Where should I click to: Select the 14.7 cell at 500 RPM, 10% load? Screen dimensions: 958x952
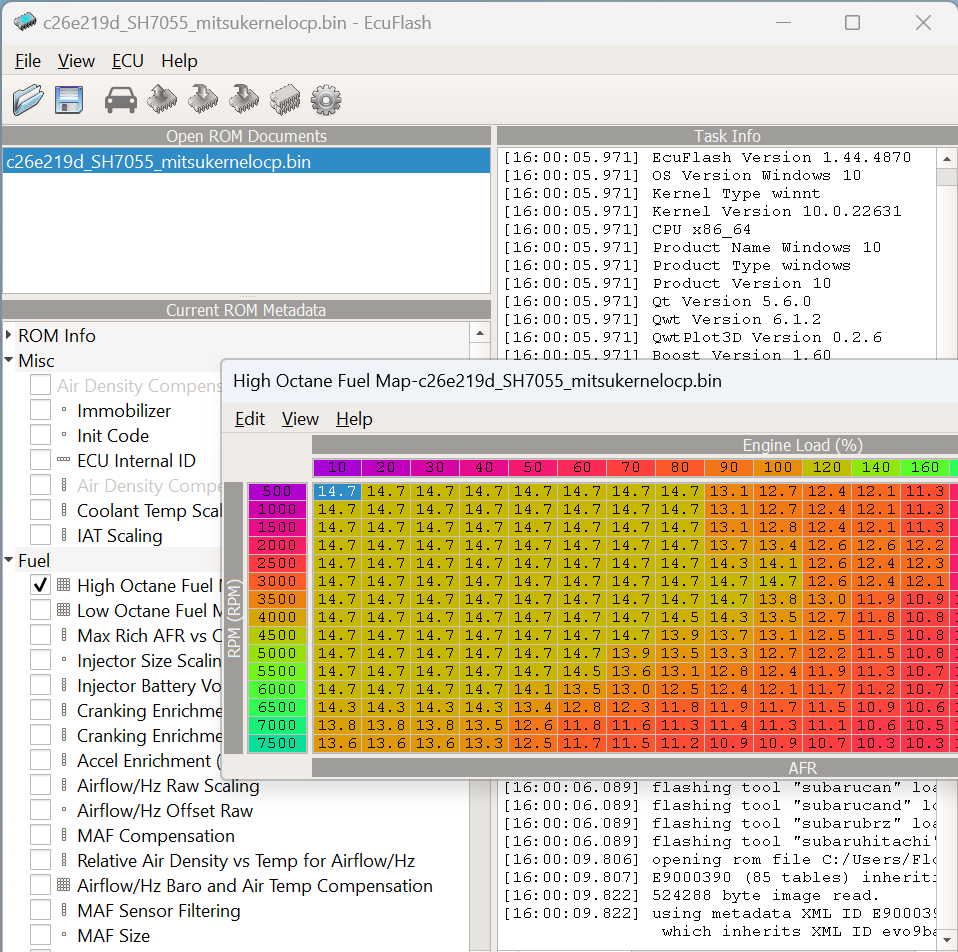click(337, 491)
